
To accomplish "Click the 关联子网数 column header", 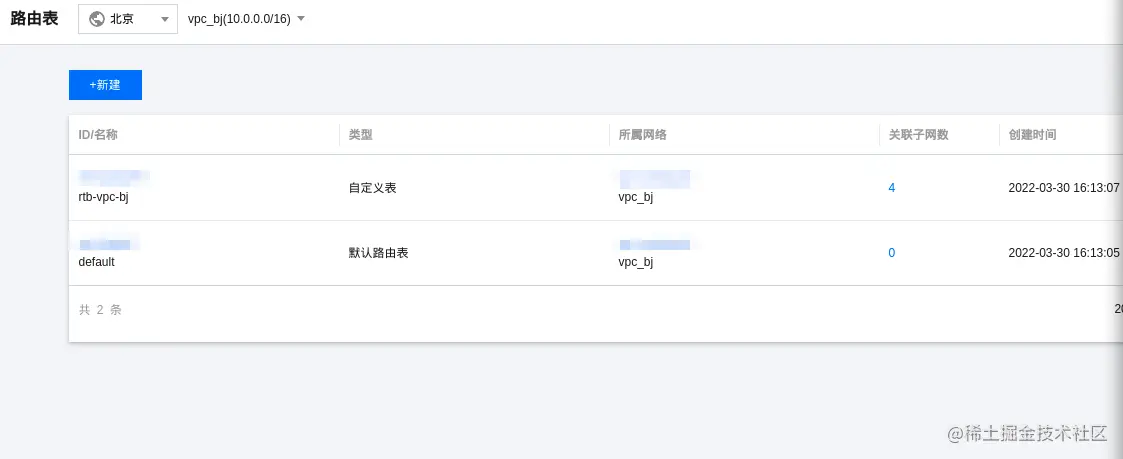I will [x=918, y=135].
